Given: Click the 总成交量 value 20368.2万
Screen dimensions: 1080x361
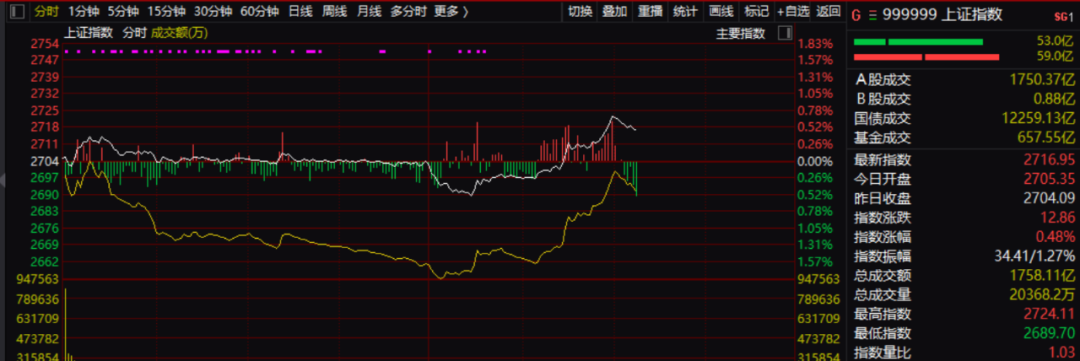Looking at the screenshot, I should point(1041,296).
